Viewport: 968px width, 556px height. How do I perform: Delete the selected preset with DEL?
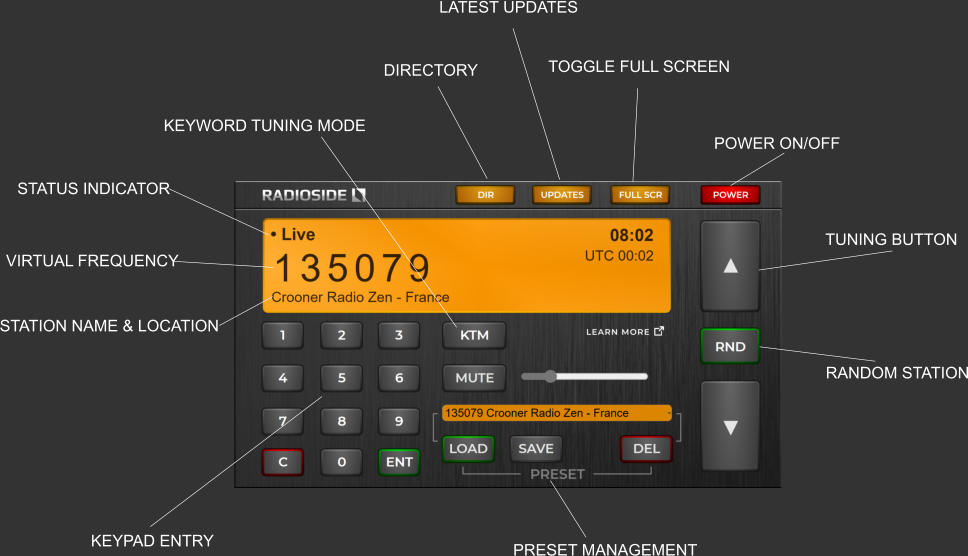646,448
